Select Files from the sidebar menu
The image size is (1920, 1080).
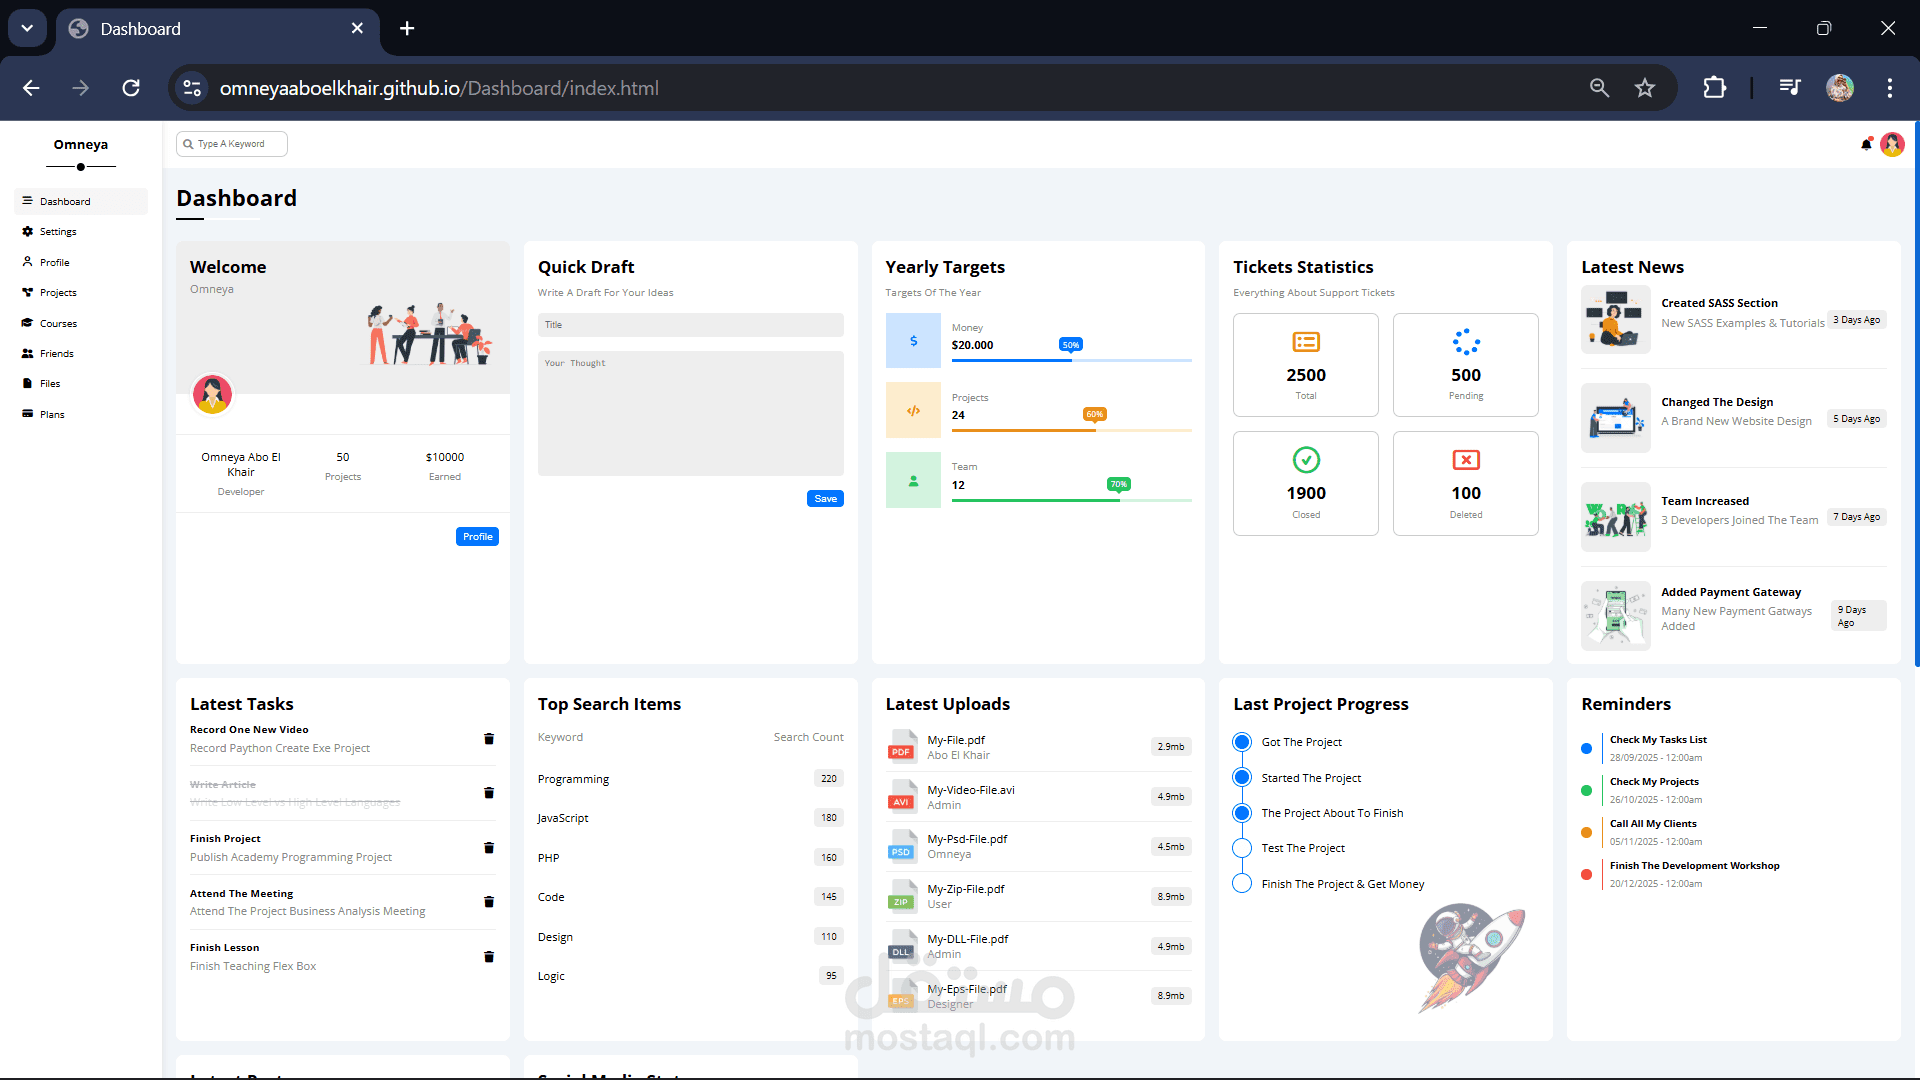(27, 383)
